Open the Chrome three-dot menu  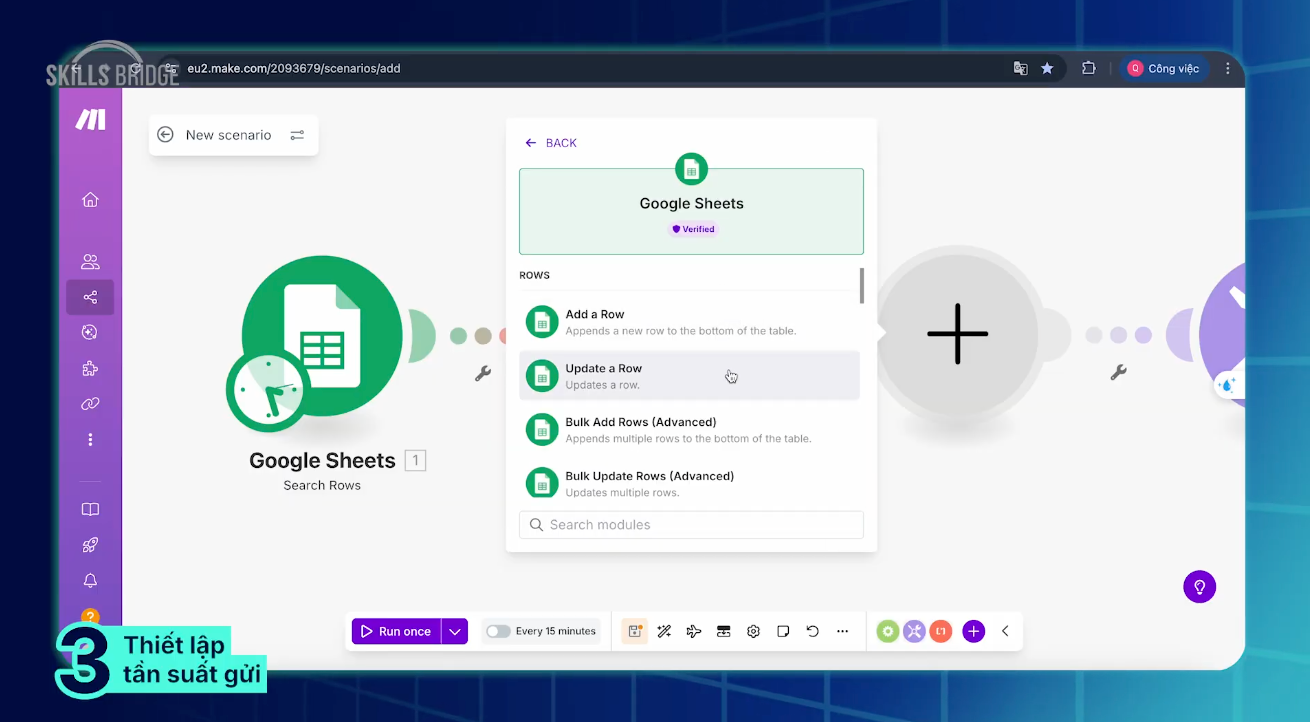click(1227, 69)
